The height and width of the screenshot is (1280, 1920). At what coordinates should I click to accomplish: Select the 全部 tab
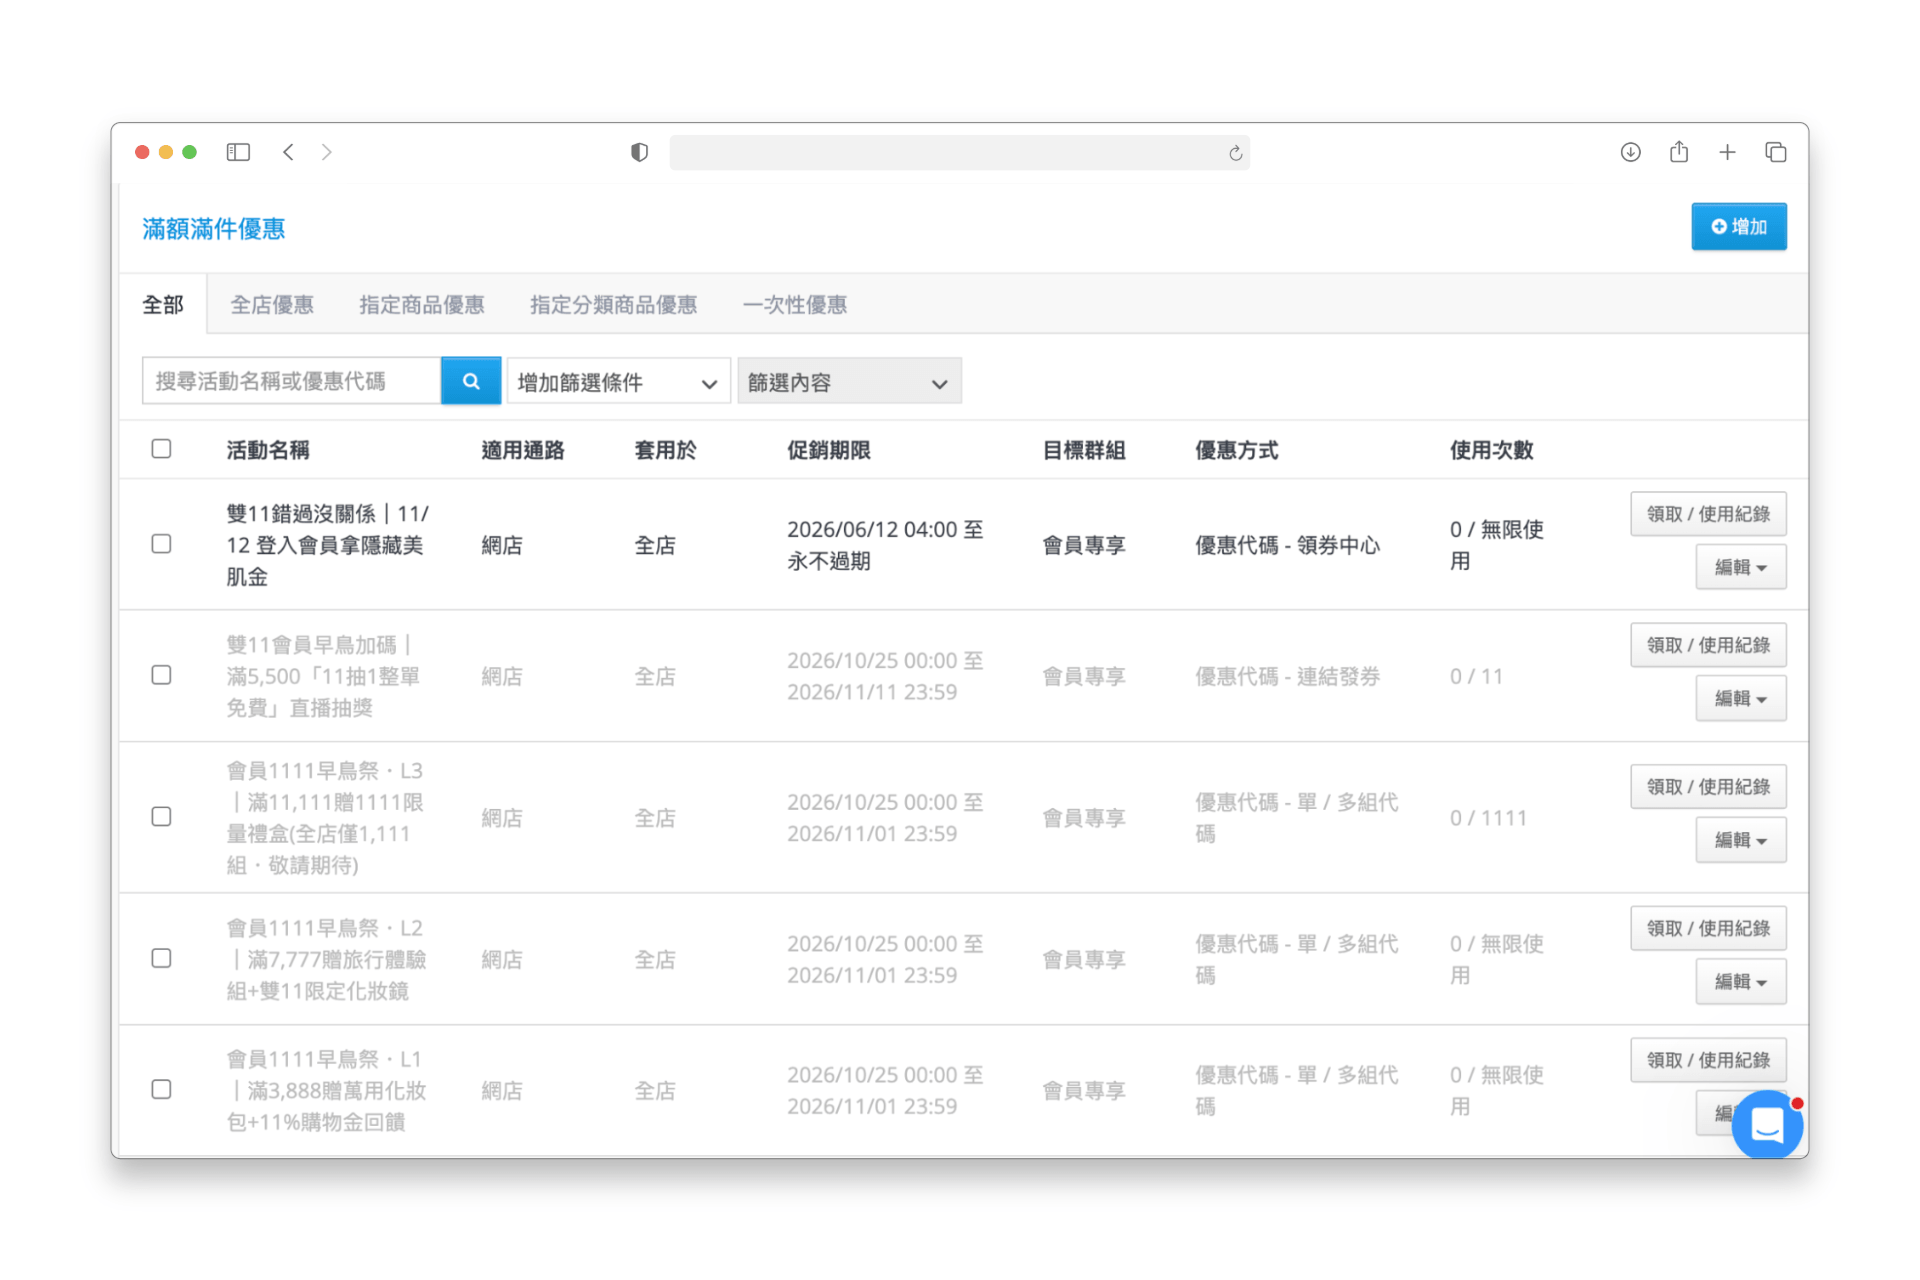(163, 304)
